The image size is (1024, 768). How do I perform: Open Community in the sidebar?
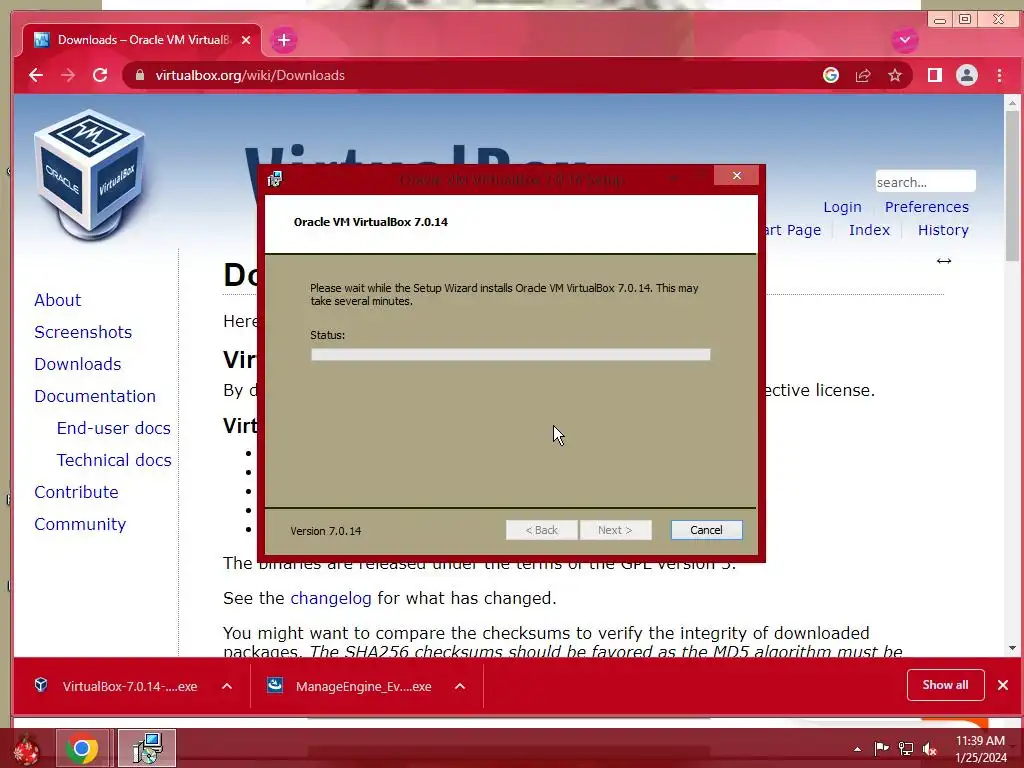click(x=80, y=524)
